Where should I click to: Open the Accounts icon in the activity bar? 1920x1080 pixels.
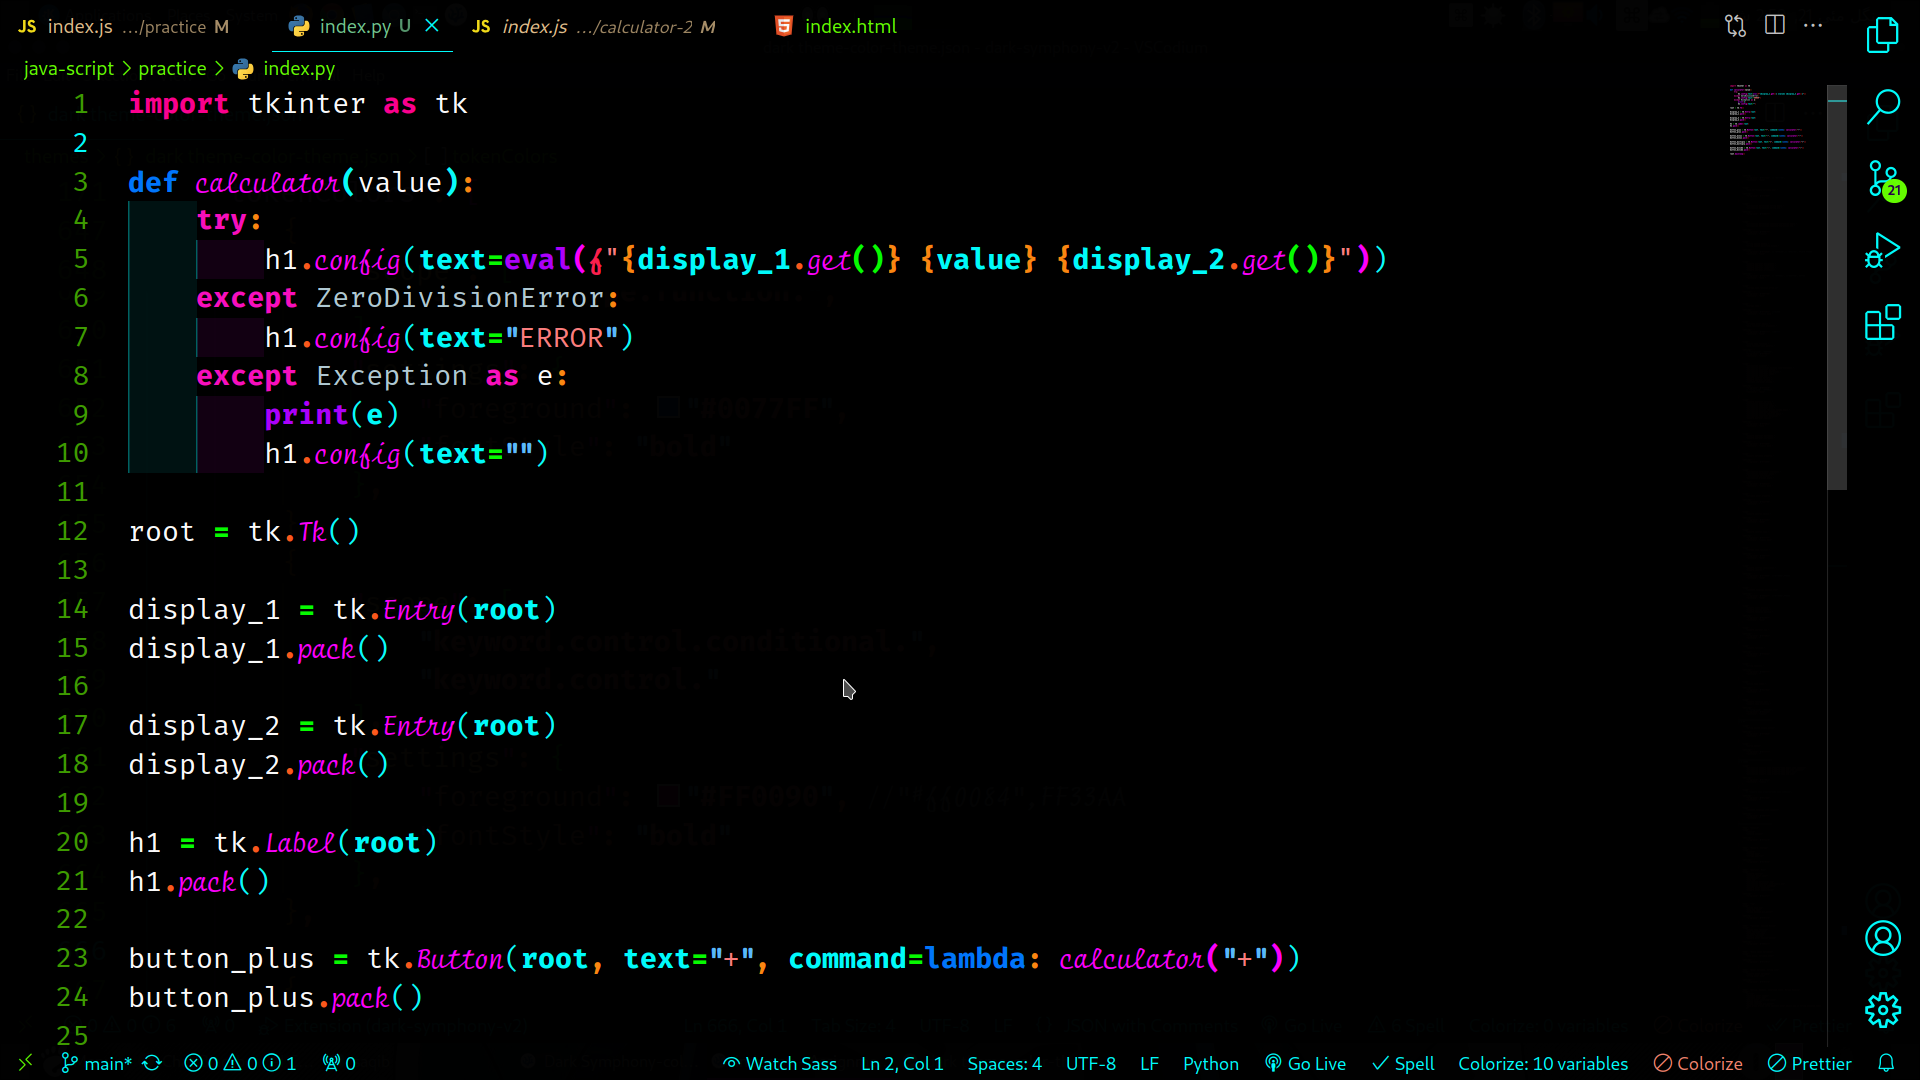tap(1882, 938)
